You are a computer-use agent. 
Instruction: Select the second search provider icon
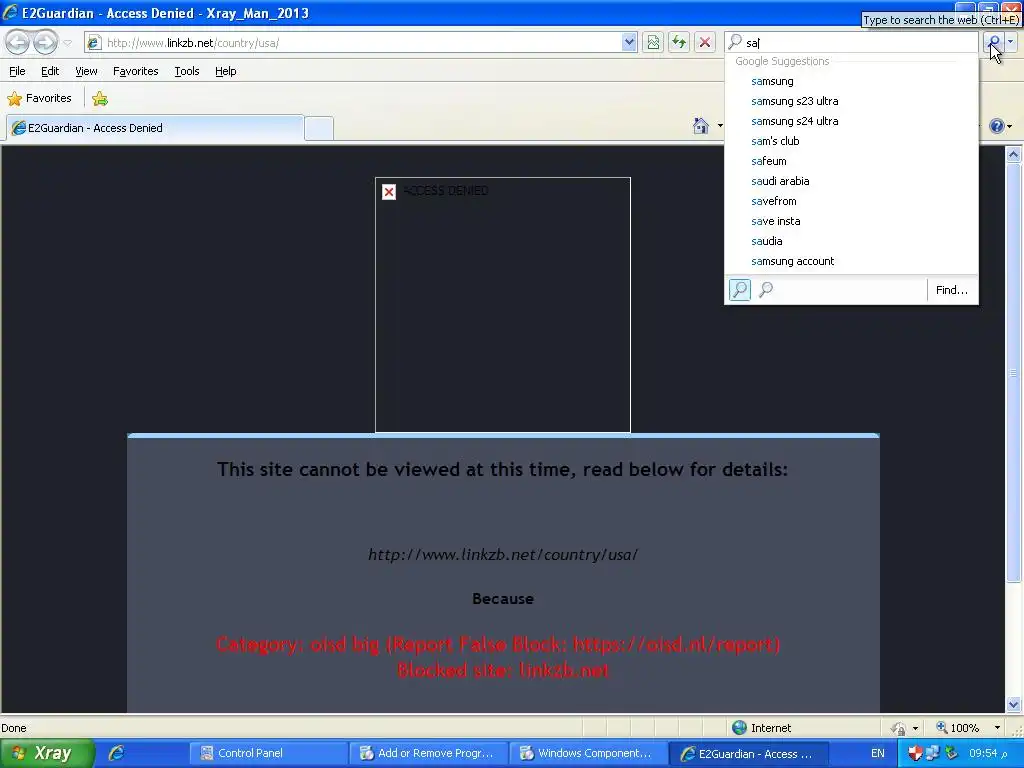pyautogui.click(x=766, y=289)
